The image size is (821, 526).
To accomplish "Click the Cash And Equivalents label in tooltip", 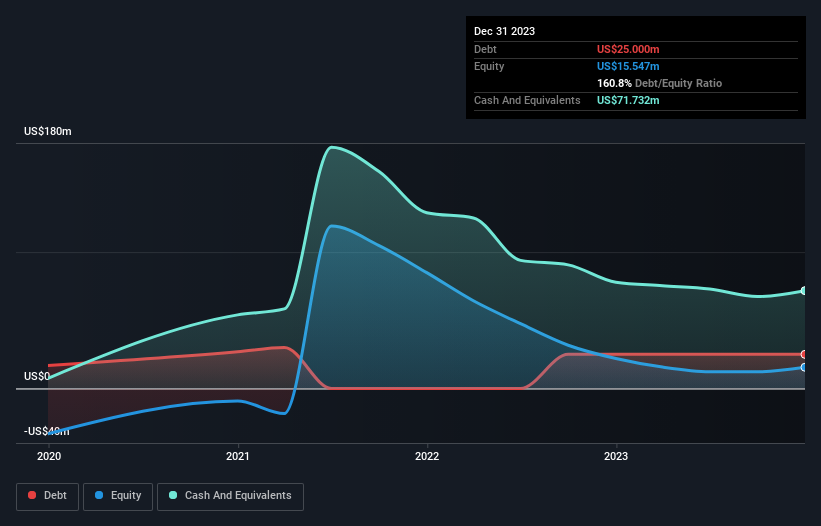I will point(527,100).
